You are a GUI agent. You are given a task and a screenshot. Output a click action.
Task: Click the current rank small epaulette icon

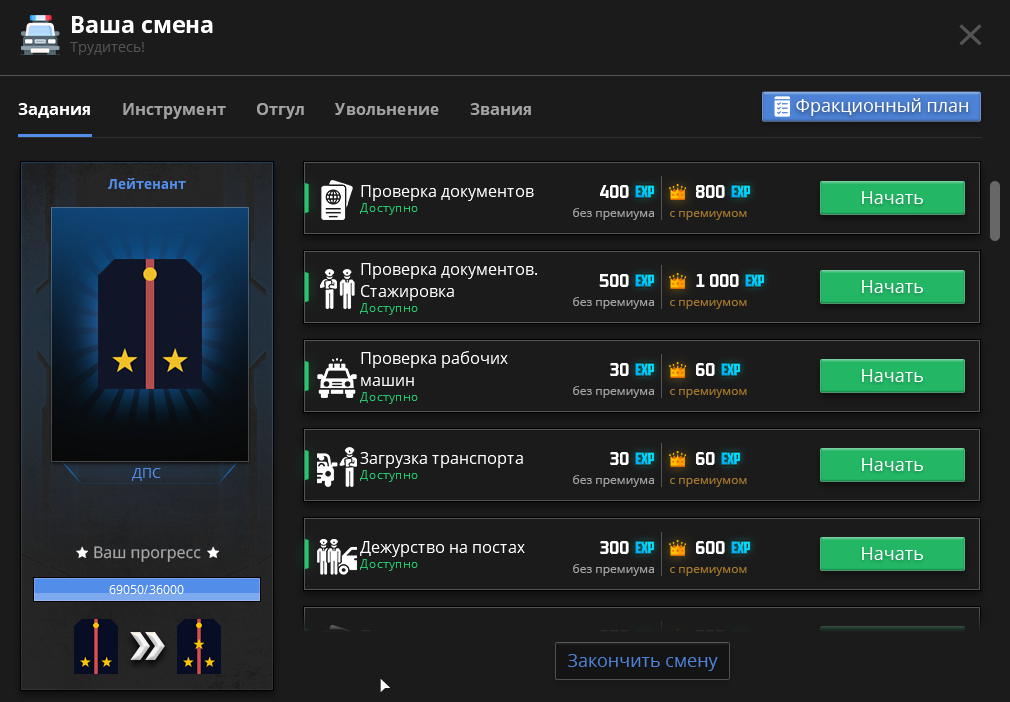point(96,647)
